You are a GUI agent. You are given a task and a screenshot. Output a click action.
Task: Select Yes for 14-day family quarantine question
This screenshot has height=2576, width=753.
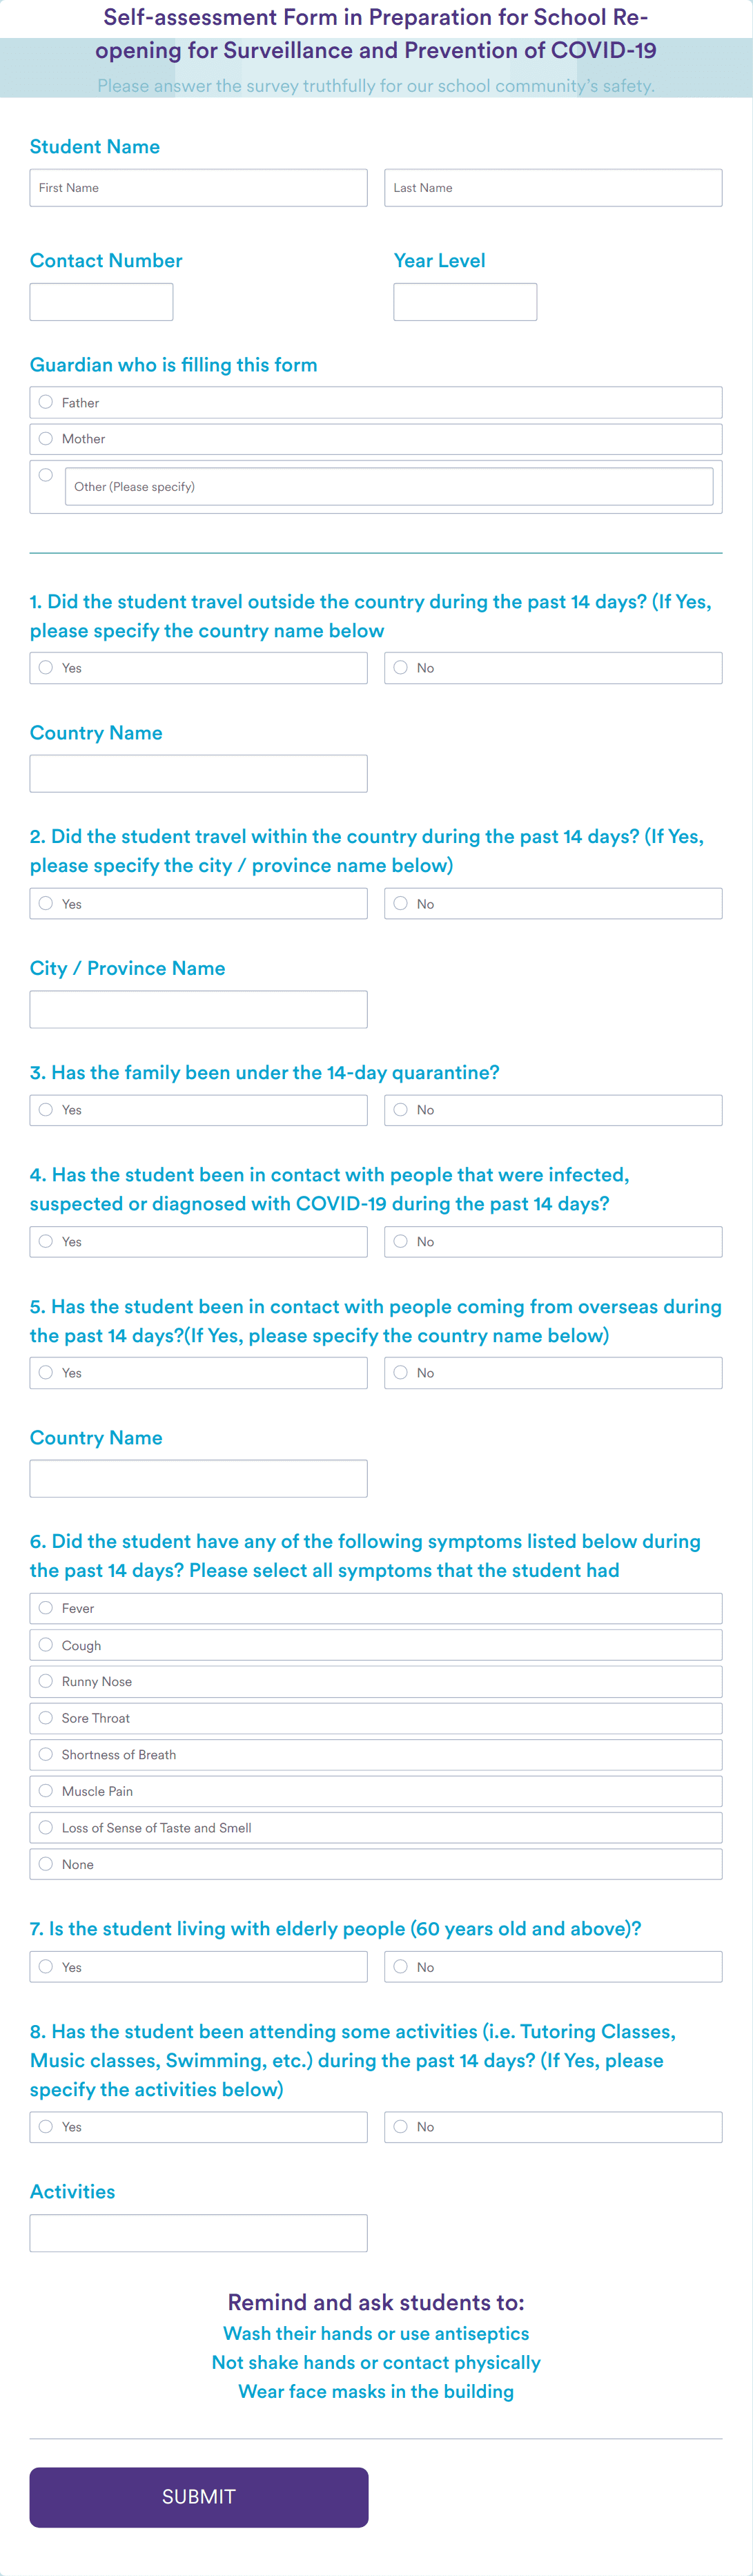pyautogui.click(x=46, y=1109)
